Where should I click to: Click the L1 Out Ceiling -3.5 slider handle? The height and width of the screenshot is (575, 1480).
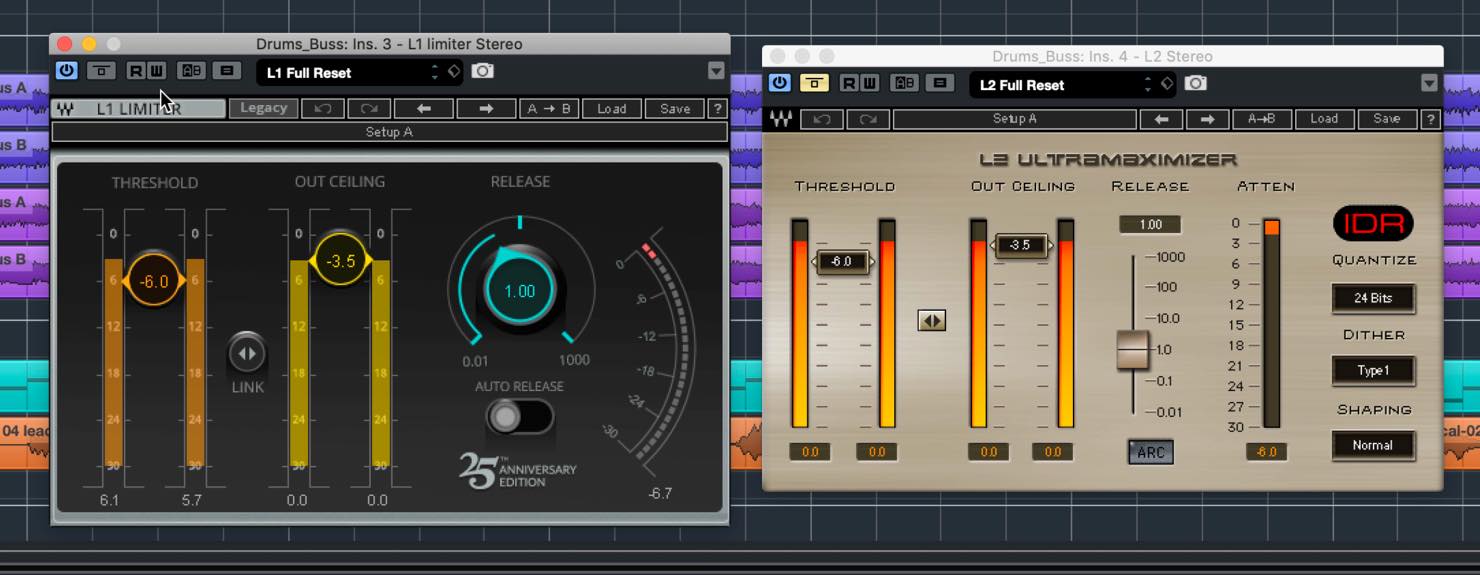[341, 261]
